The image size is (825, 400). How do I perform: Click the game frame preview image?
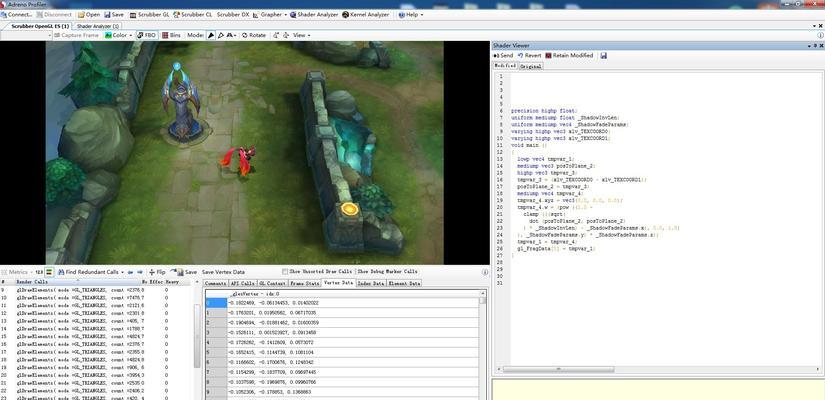coord(245,153)
